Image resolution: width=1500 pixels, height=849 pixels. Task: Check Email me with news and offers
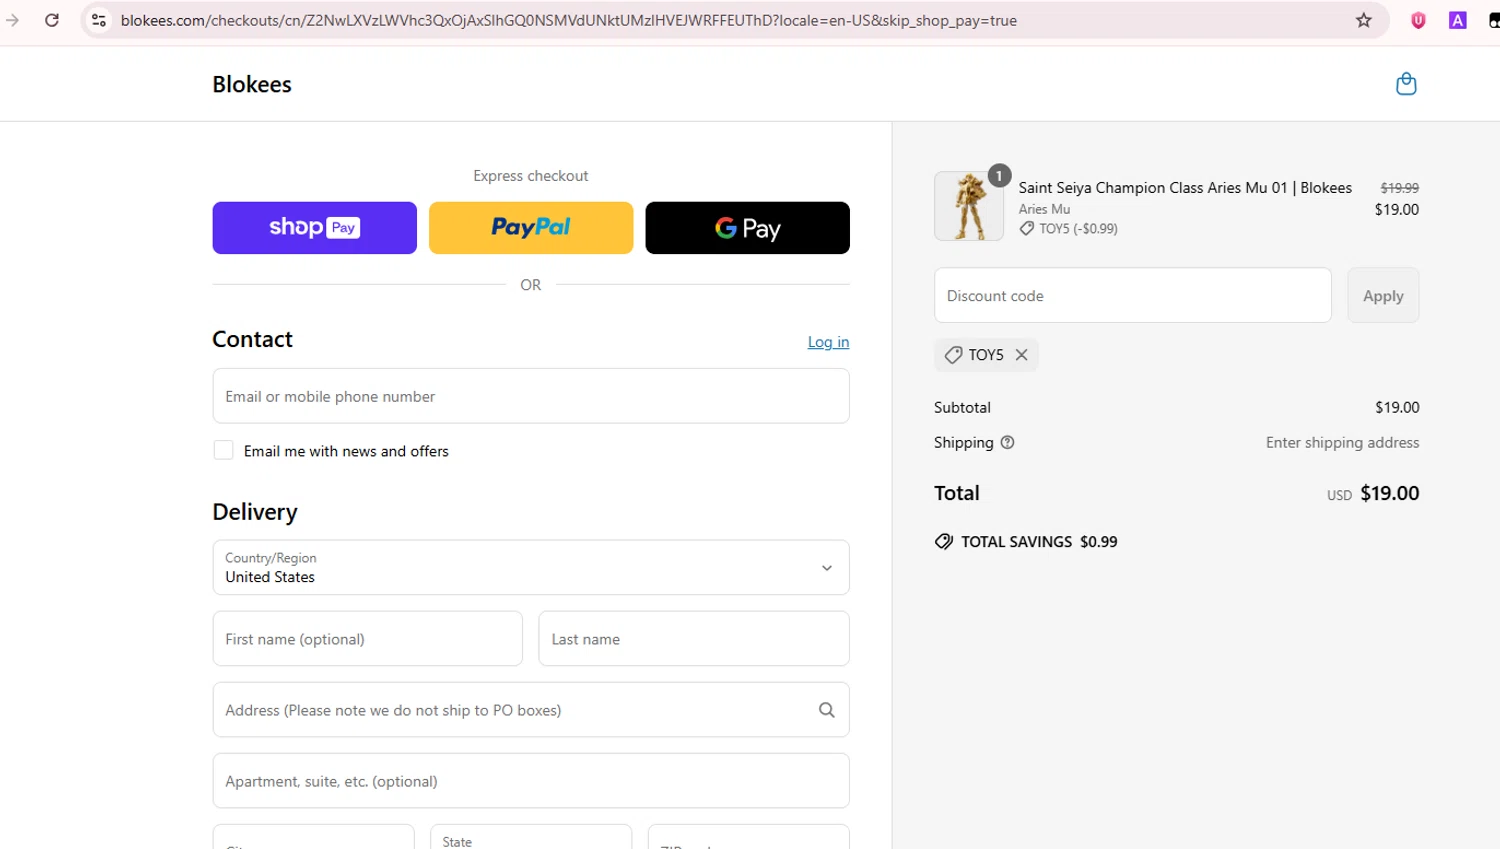(223, 451)
